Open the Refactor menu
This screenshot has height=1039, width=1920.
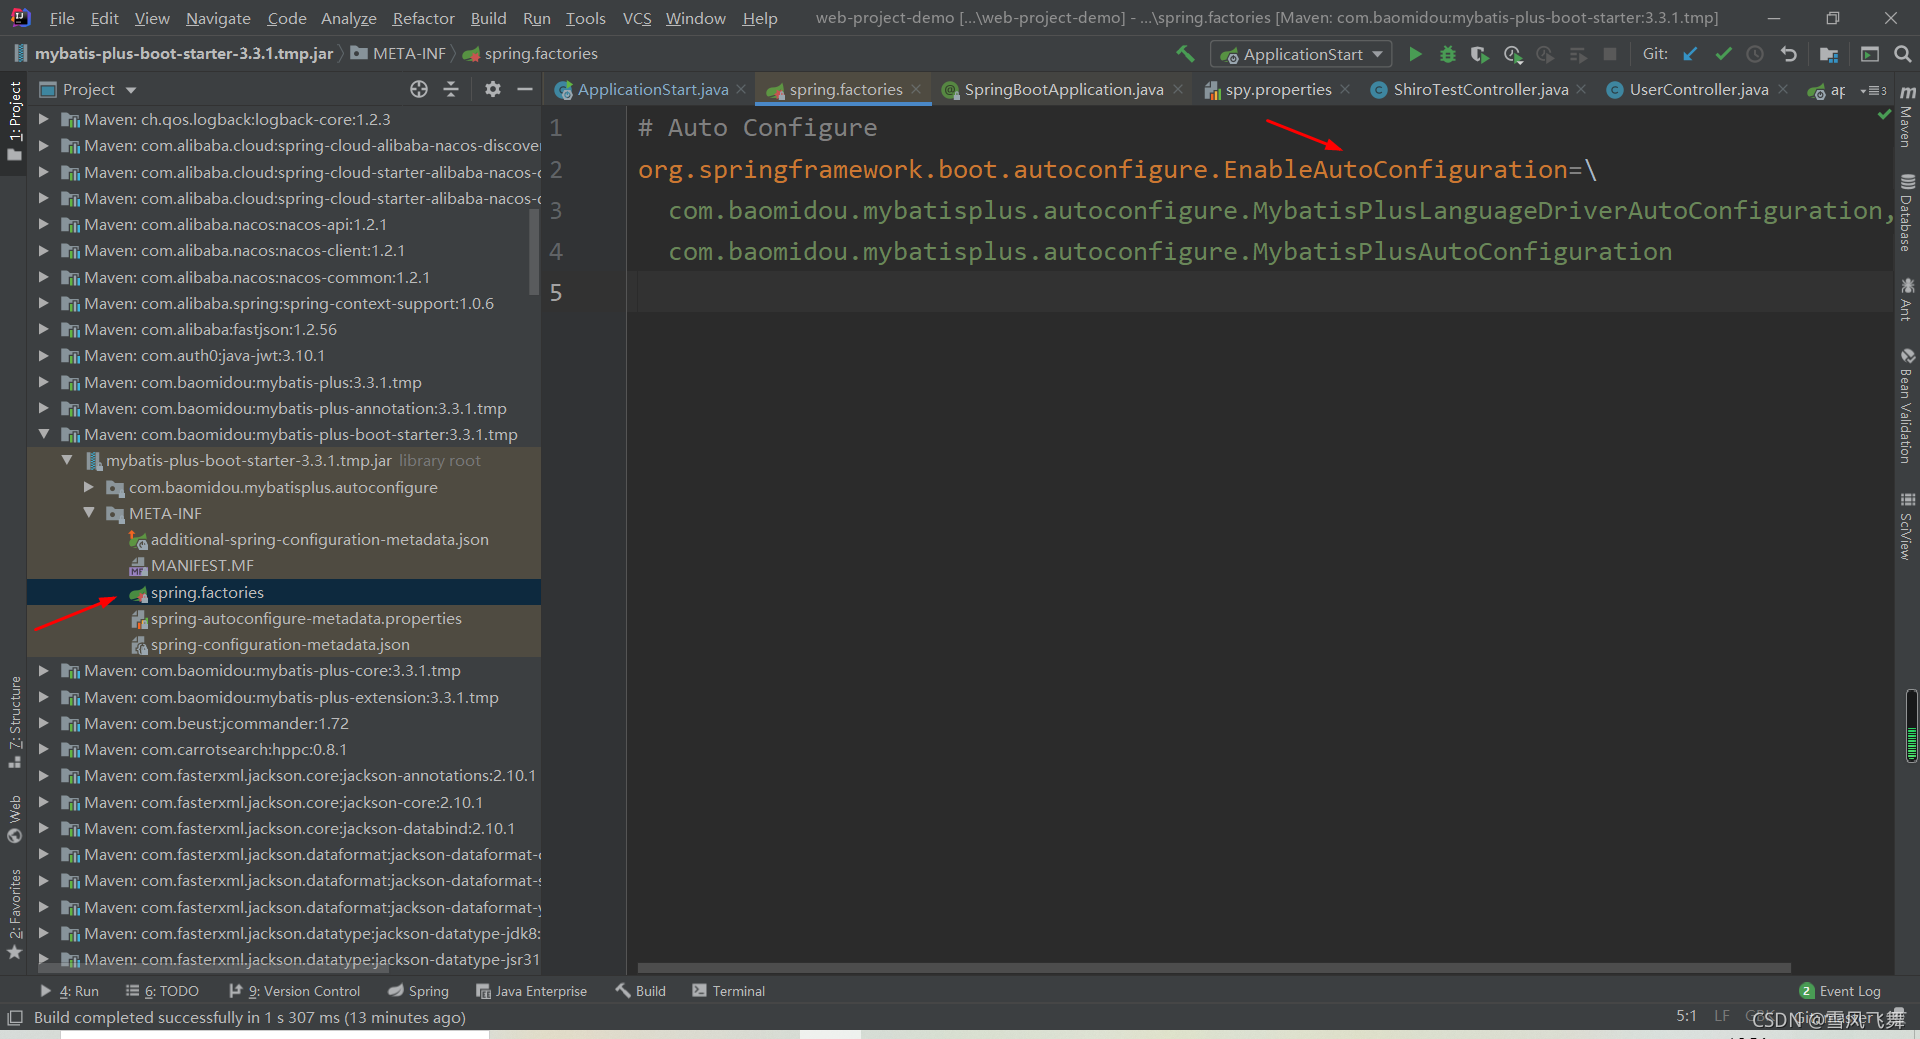click(x=423, y=18)
